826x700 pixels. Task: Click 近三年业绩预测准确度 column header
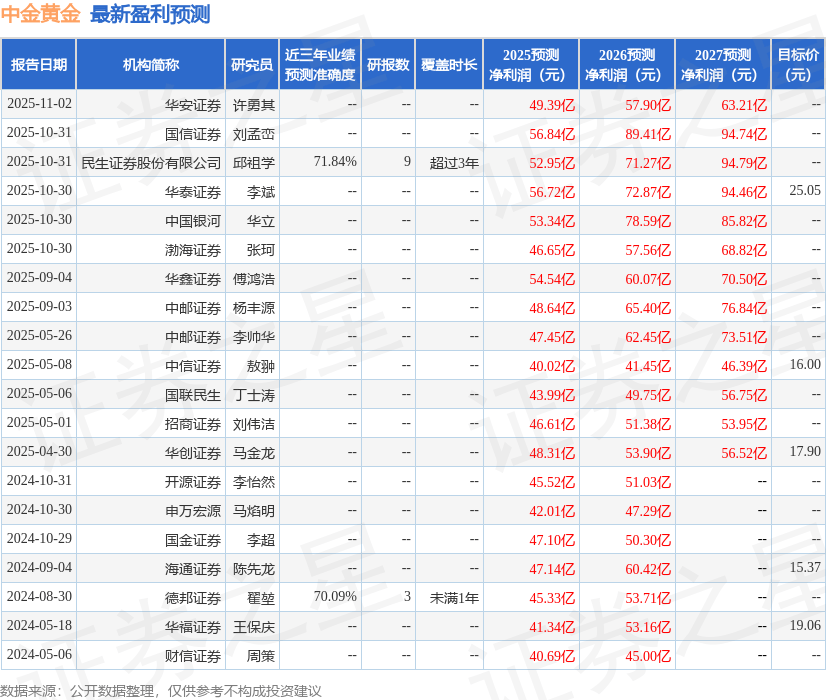point(319,65)
